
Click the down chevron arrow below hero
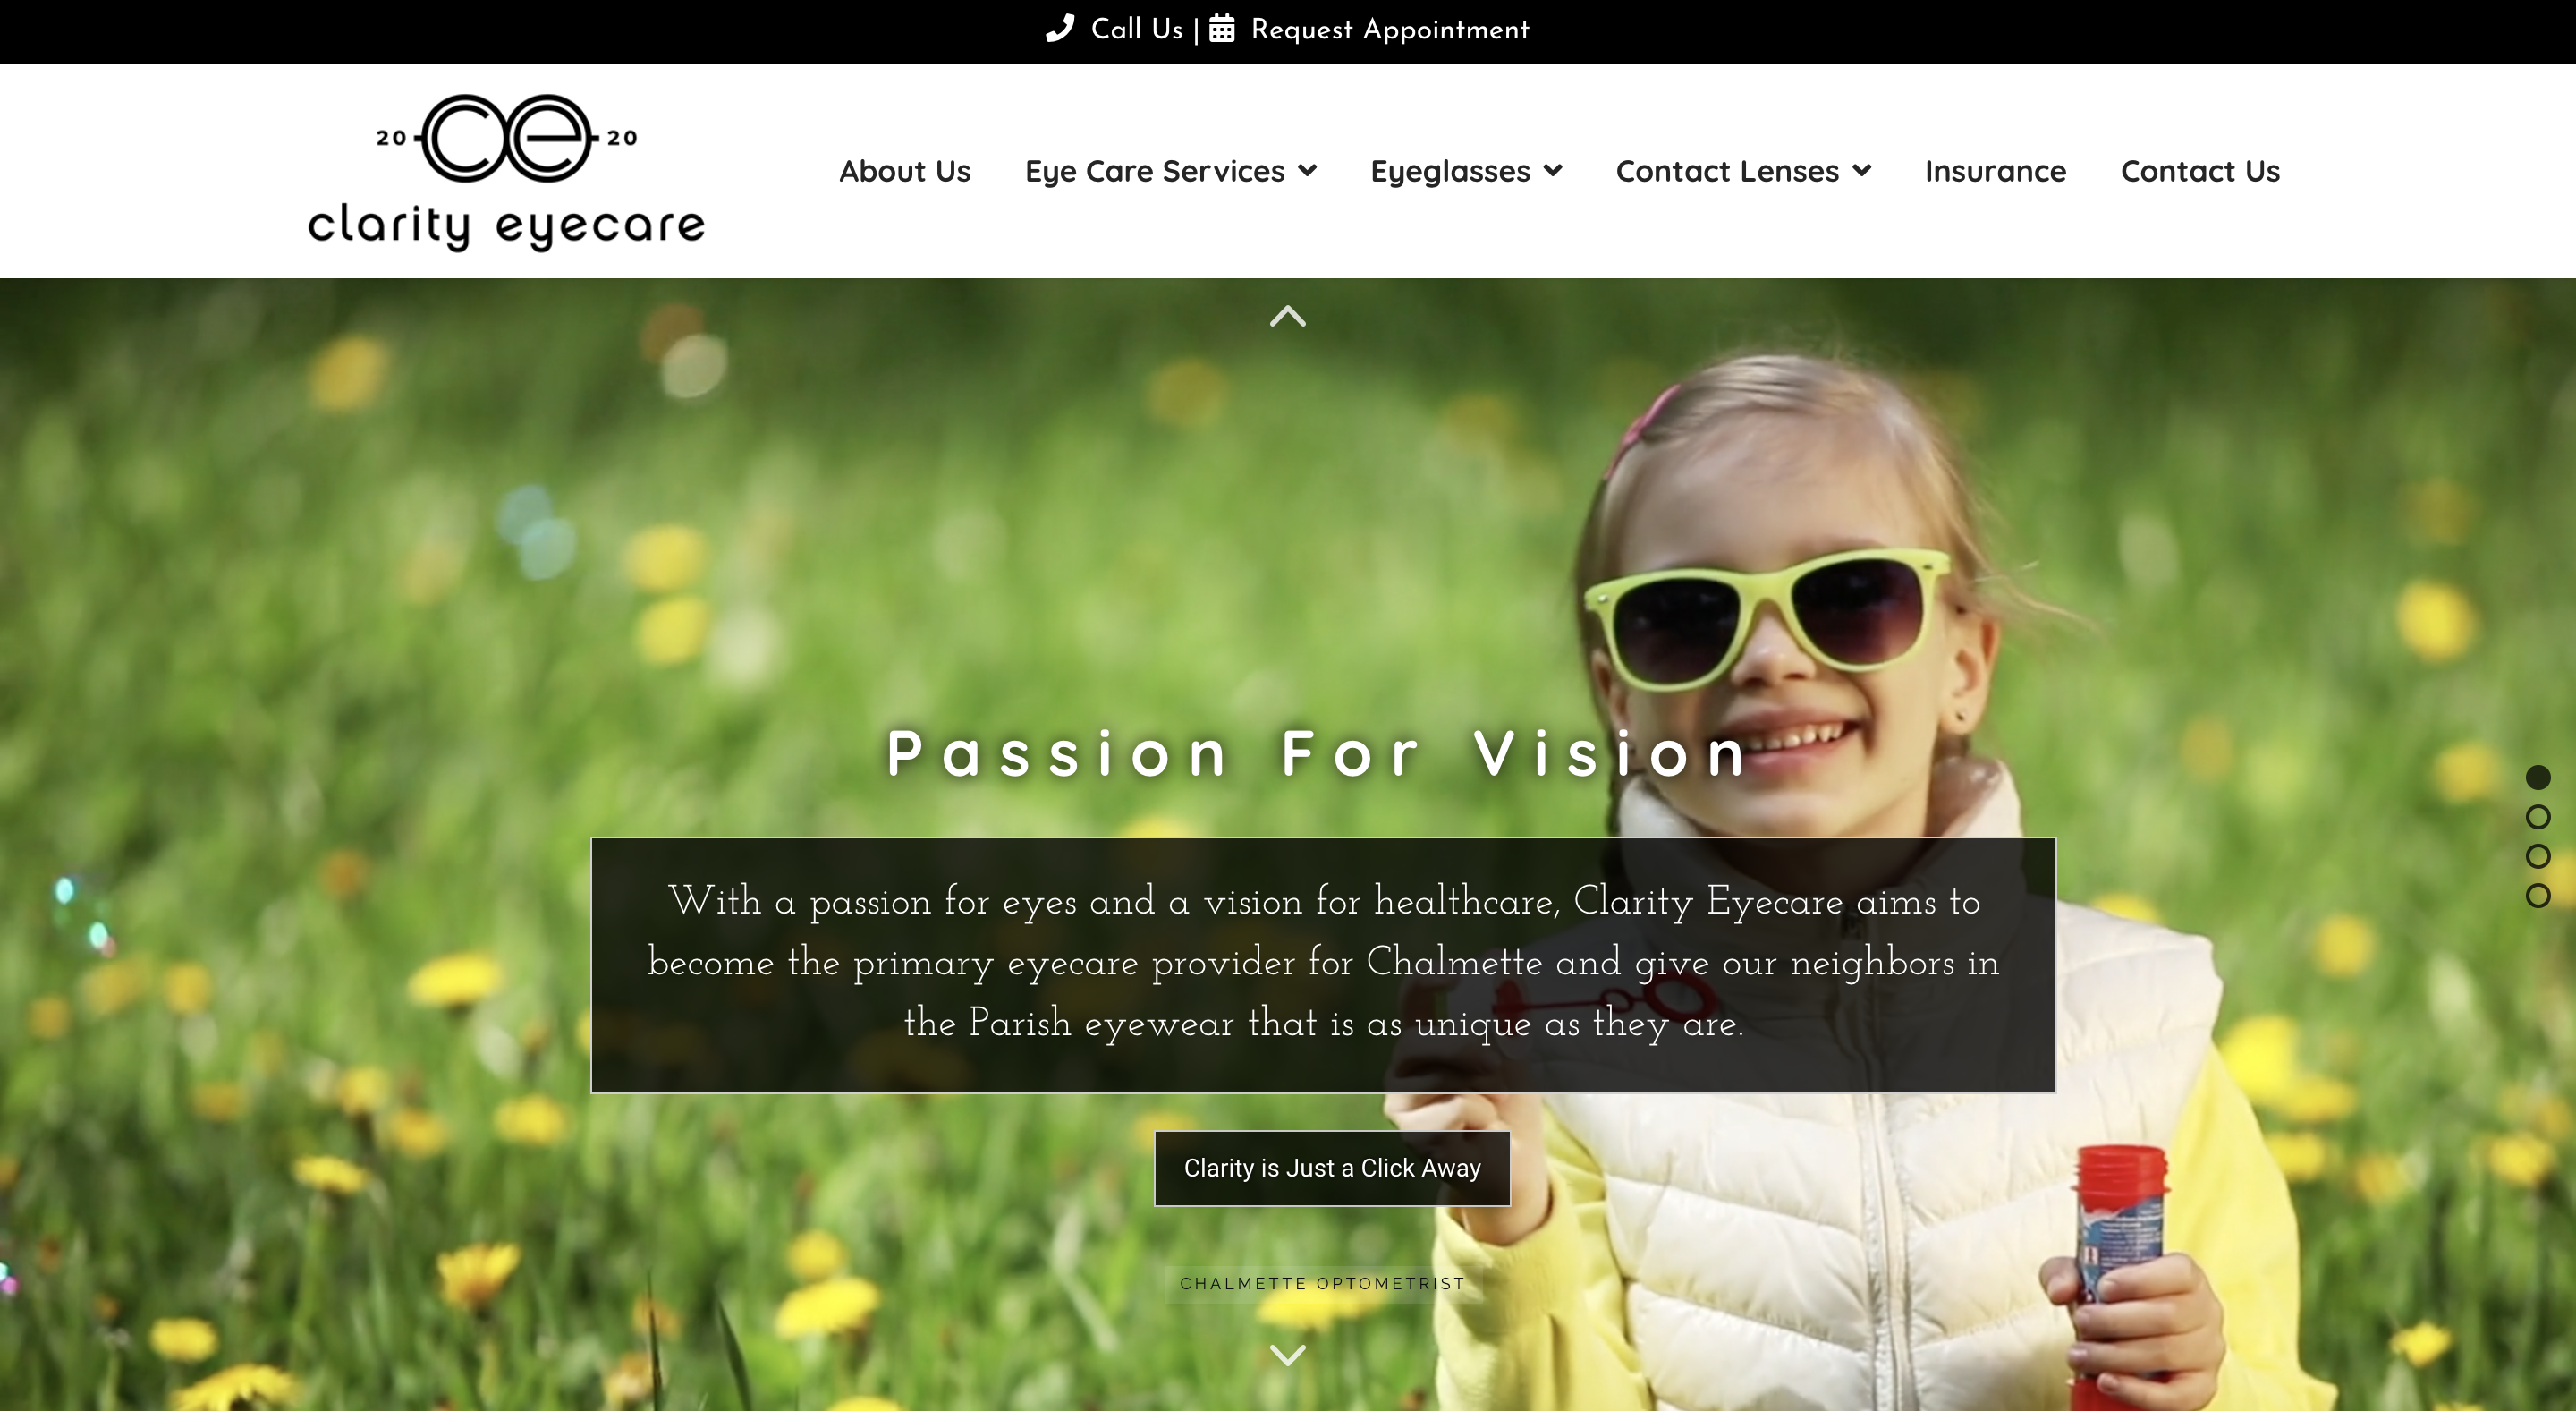click(1287, 1355)
